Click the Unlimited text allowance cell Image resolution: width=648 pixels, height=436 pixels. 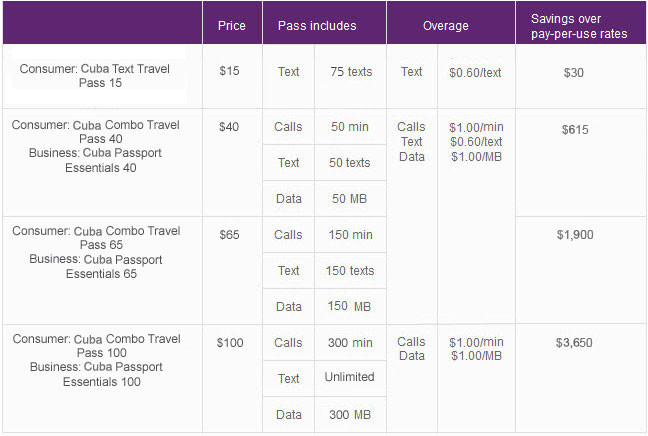coord(350,377)
